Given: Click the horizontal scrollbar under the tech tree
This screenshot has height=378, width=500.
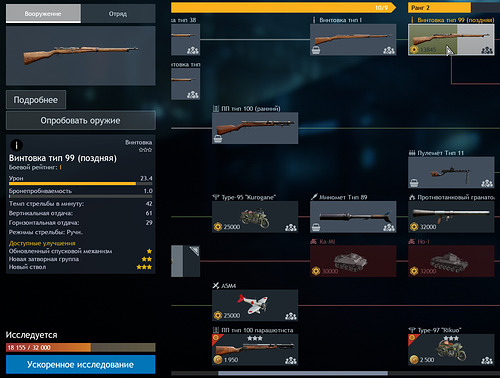Looking at the screenshot, I should click(x=303, y=373).
